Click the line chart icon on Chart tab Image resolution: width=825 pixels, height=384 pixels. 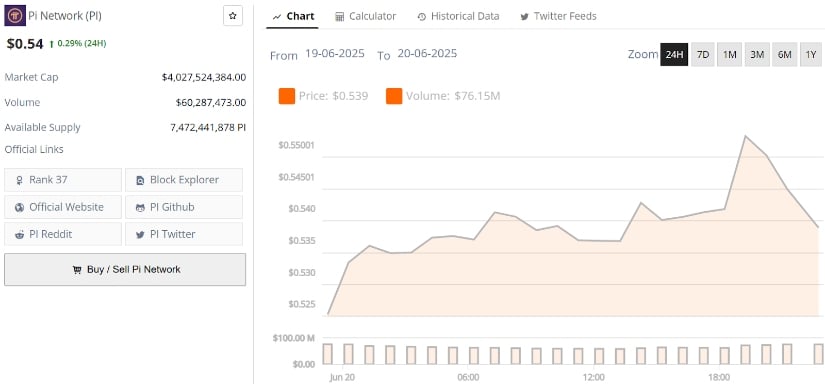[277, 17]
